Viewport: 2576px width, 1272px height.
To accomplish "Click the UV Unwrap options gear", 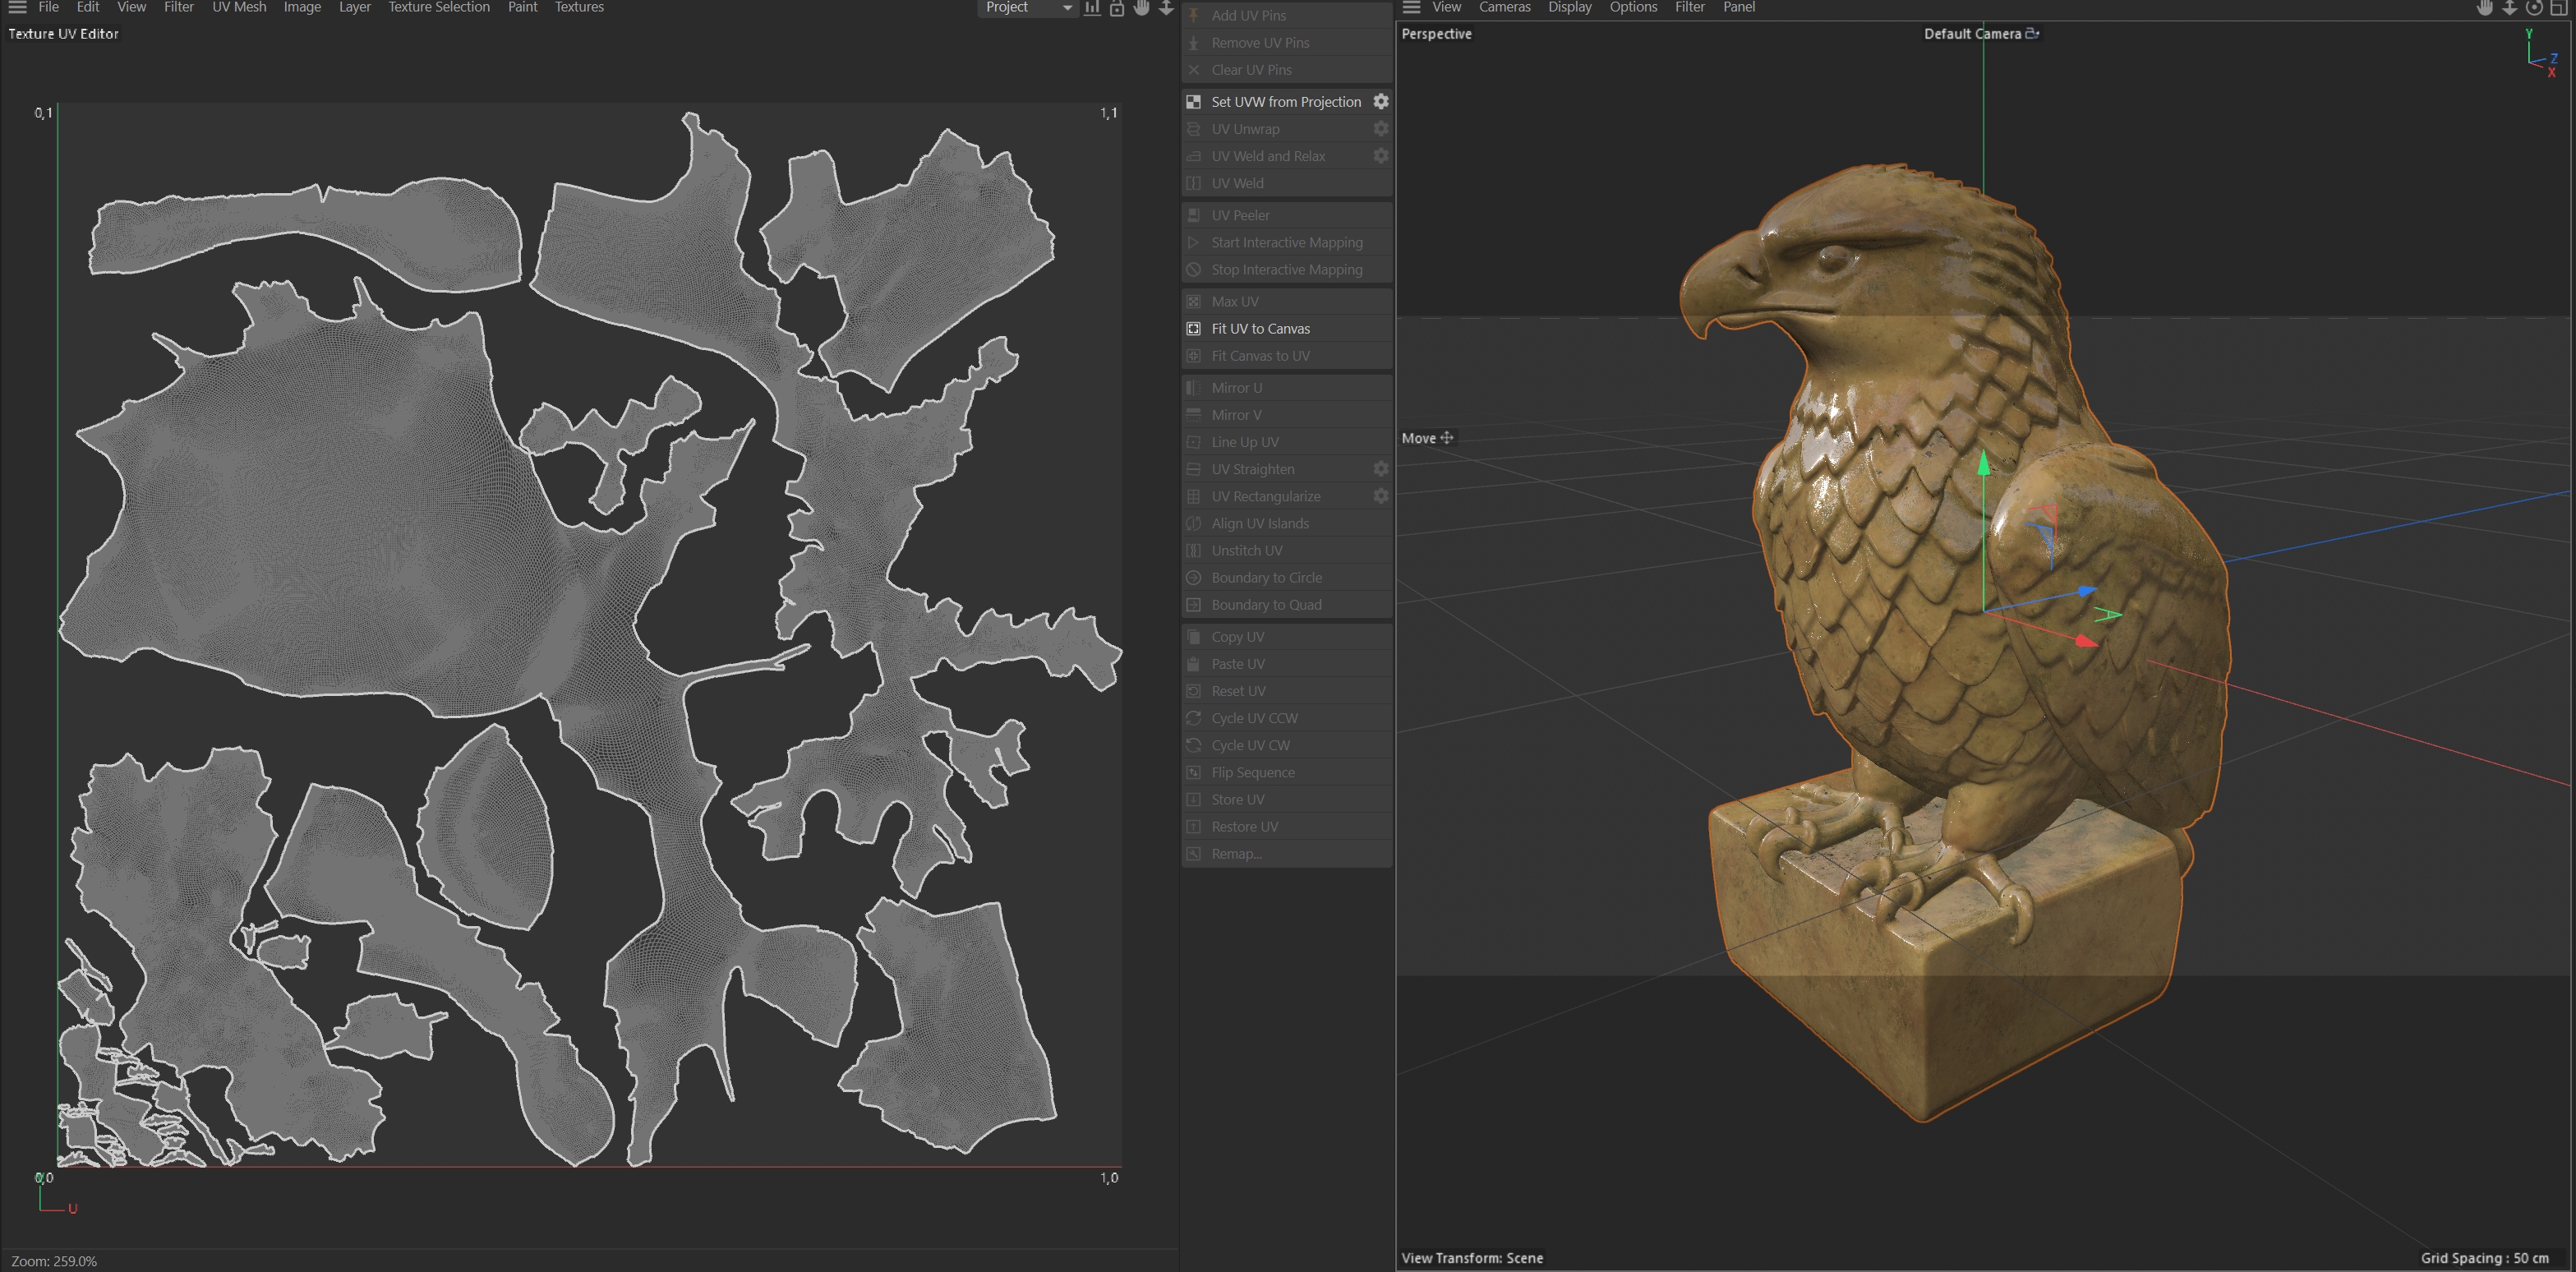I will point(1380,128).
